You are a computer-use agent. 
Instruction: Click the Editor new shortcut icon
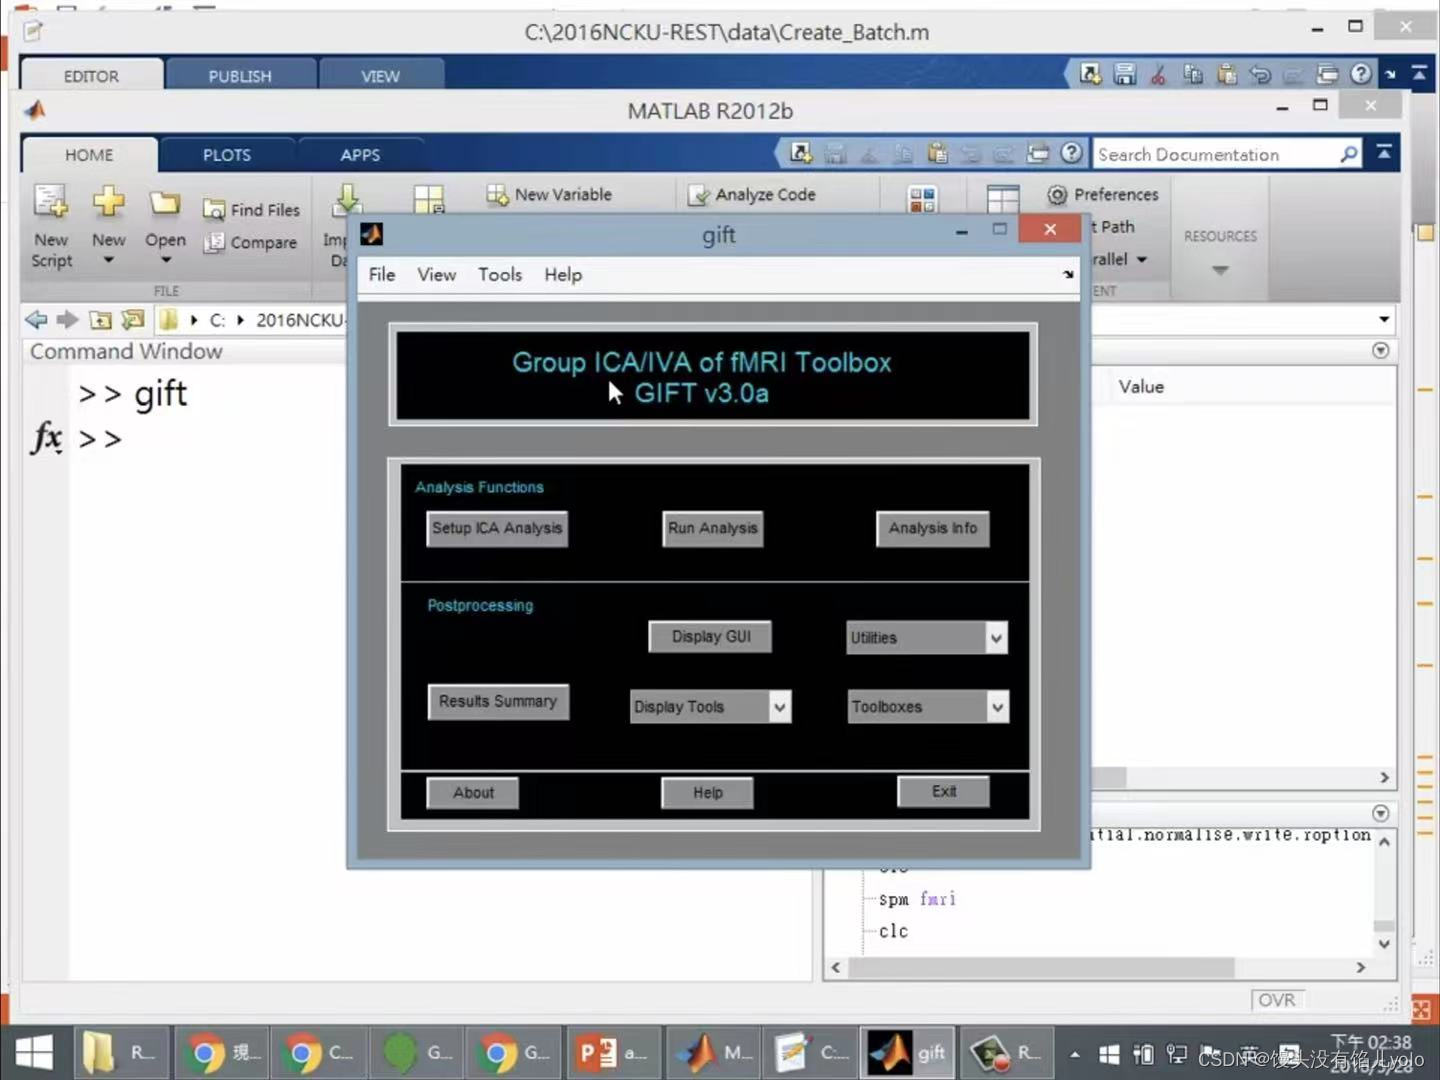(x=1090, y=74)
